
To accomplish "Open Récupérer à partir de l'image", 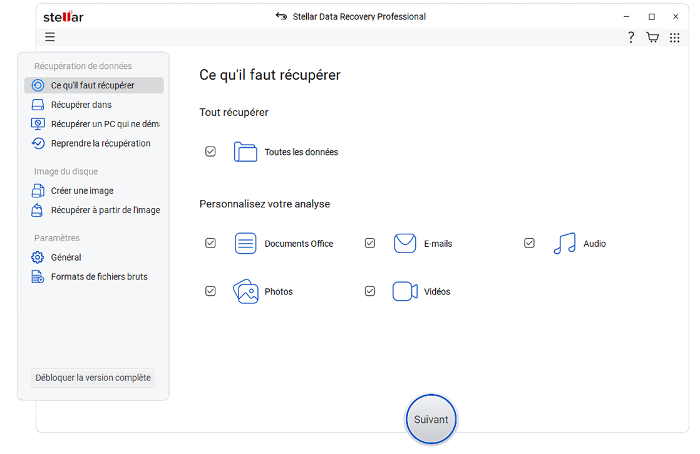I will point(94,210).
